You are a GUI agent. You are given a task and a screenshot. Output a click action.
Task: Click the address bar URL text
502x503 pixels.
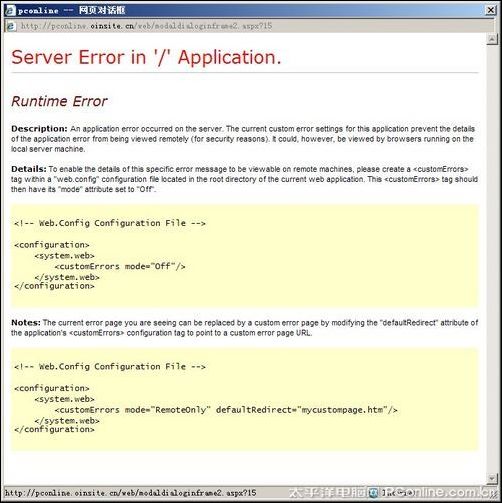tap(146, 26)
